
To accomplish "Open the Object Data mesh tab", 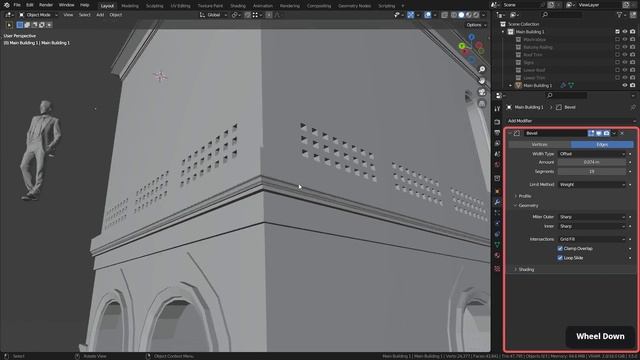I will tap(497, 244).
